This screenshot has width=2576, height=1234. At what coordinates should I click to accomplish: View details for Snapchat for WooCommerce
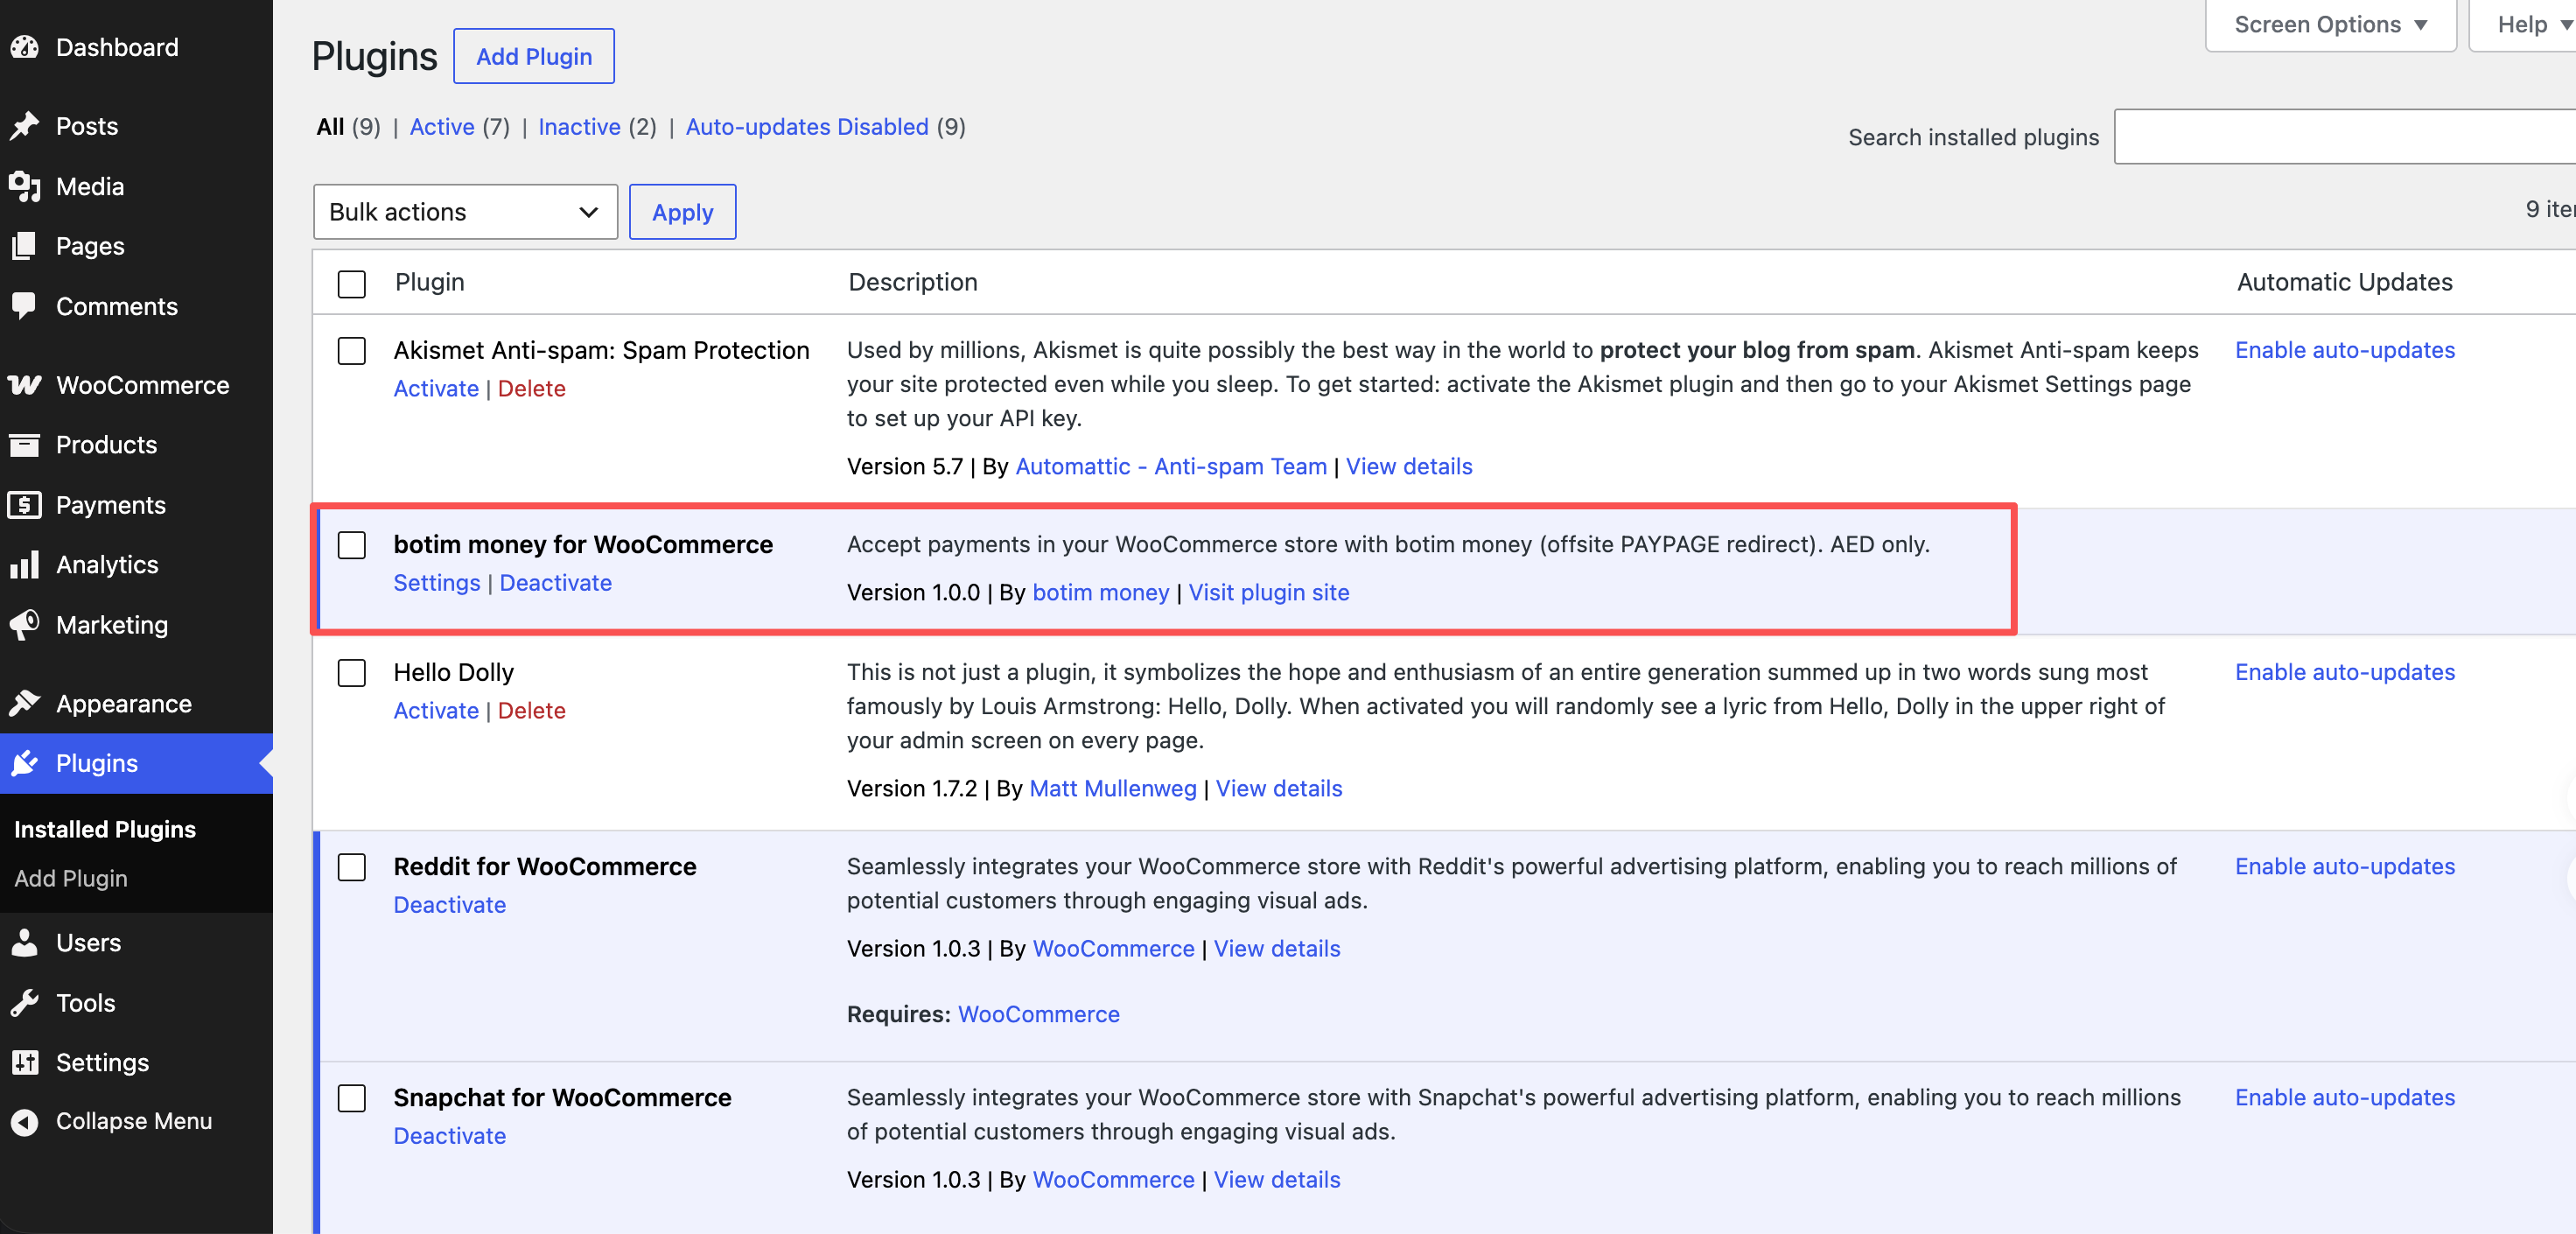[1277, 1180]
